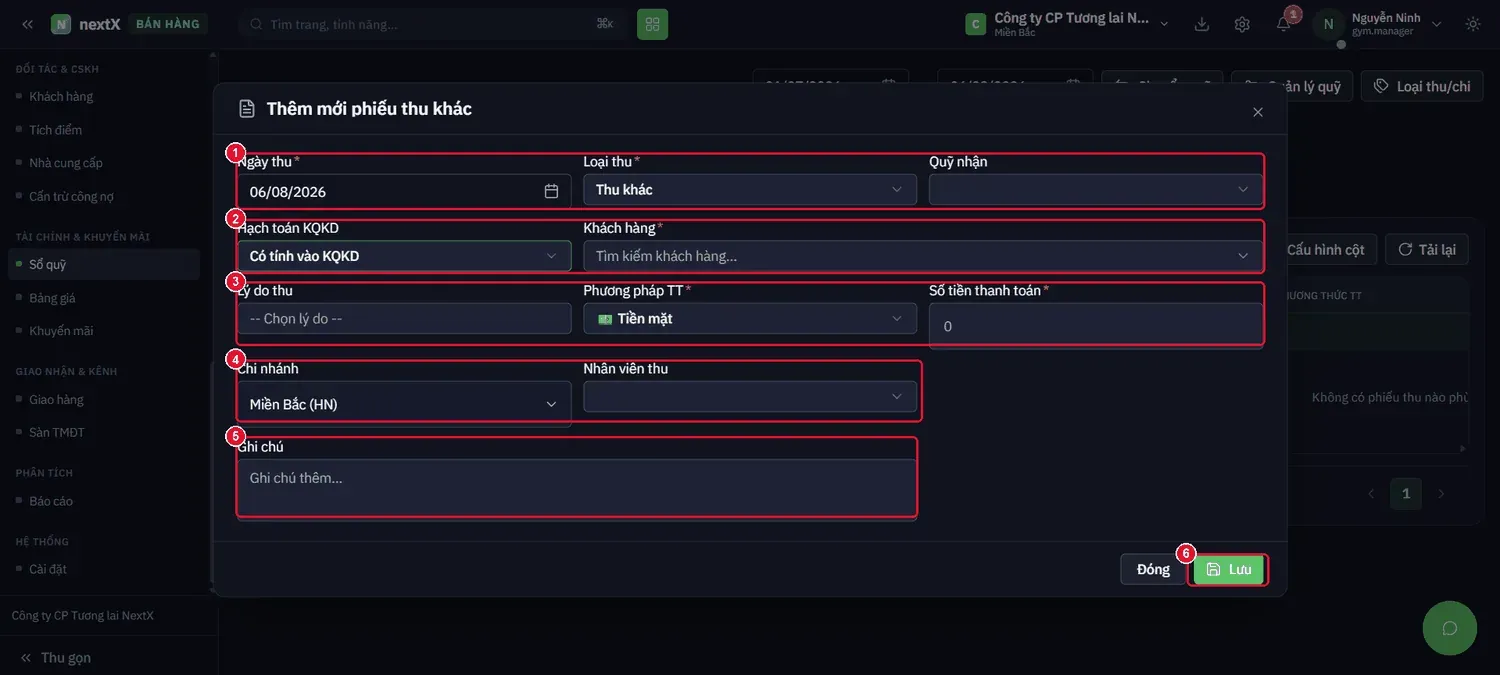Open the calendar icon in Ngày thu field
This screenshot has height=675, width=1500.
tap(551, 191)
